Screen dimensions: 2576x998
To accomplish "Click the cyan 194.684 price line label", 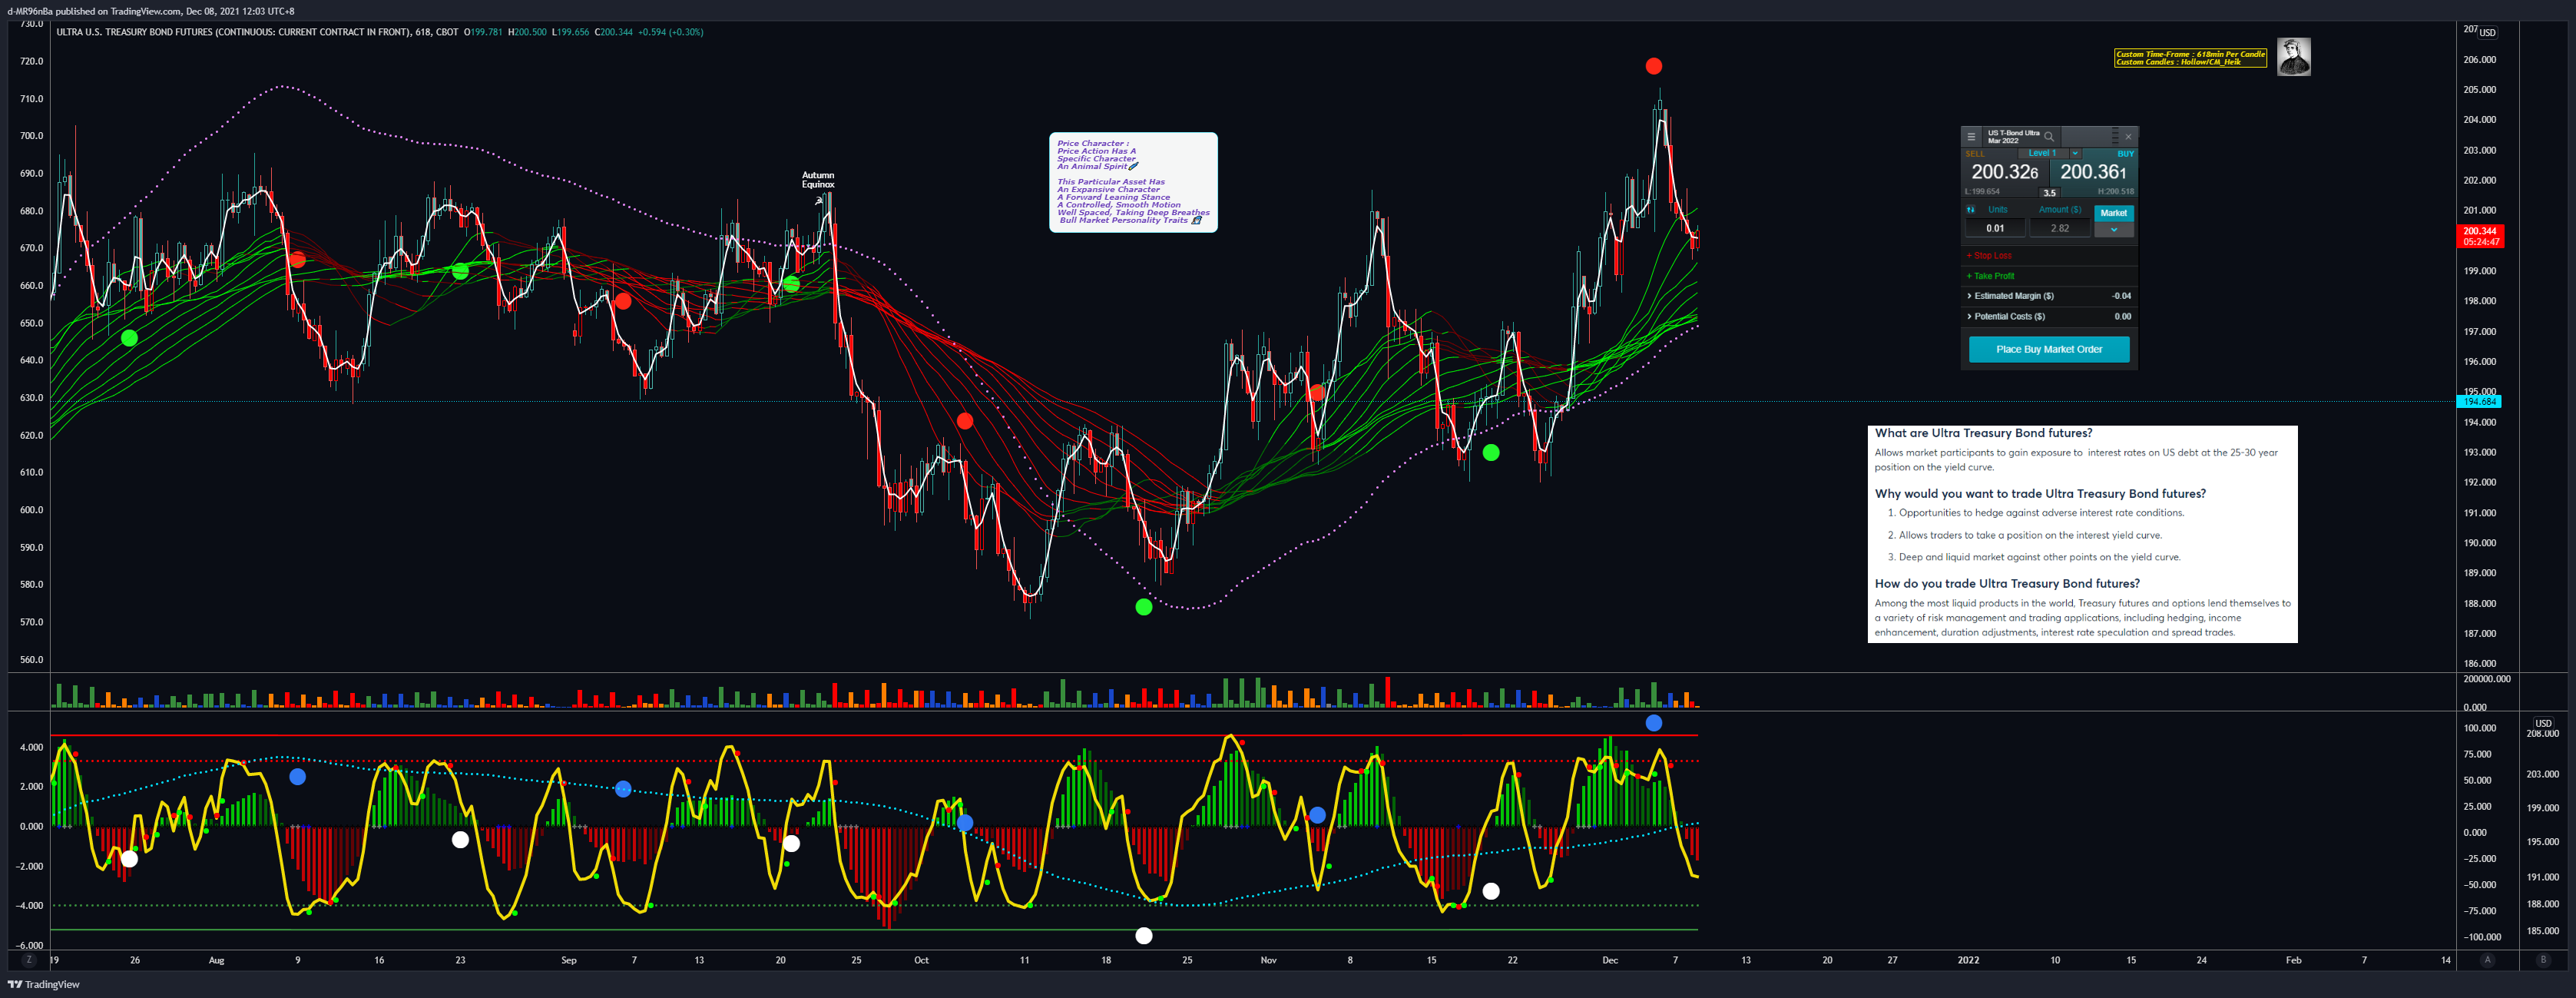I will [x=2479, y=402].
